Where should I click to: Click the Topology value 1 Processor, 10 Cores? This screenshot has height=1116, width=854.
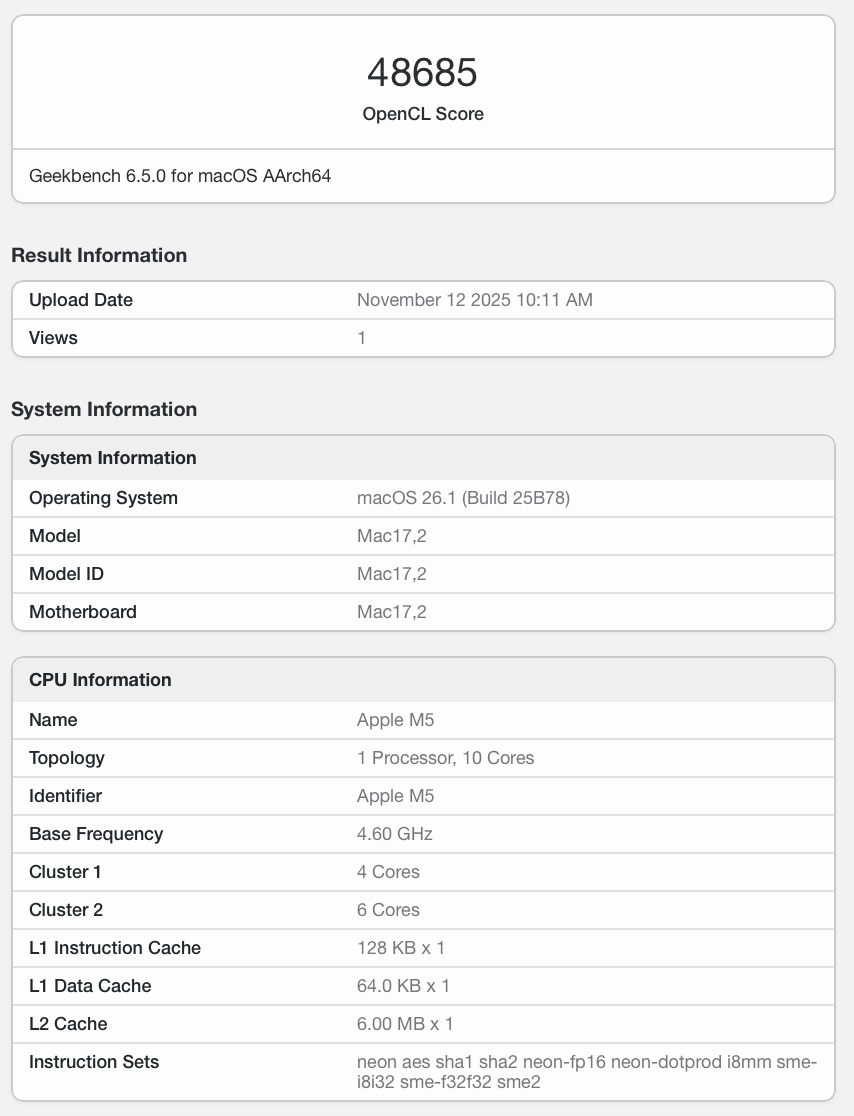point(445,758)
